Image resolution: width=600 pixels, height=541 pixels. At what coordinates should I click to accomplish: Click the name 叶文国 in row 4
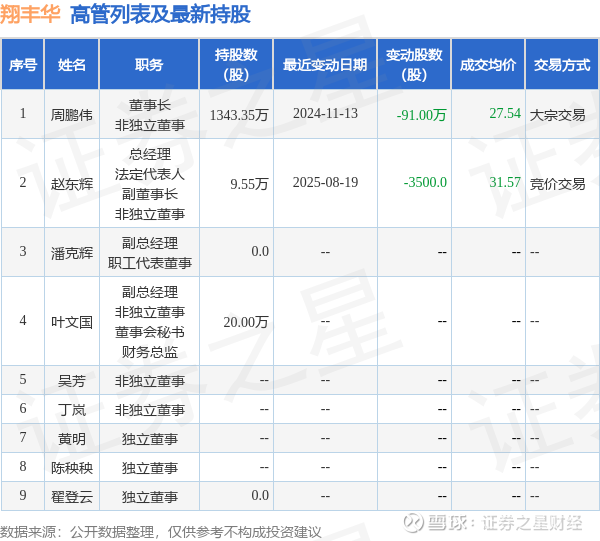(x=72, y=322)
